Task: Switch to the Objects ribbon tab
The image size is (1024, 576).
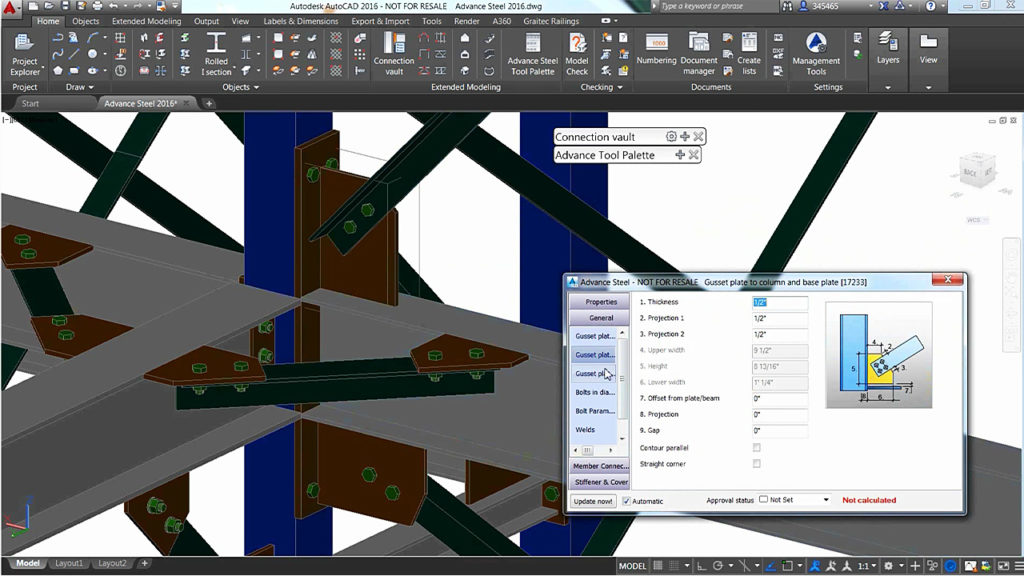Action: 86,21
